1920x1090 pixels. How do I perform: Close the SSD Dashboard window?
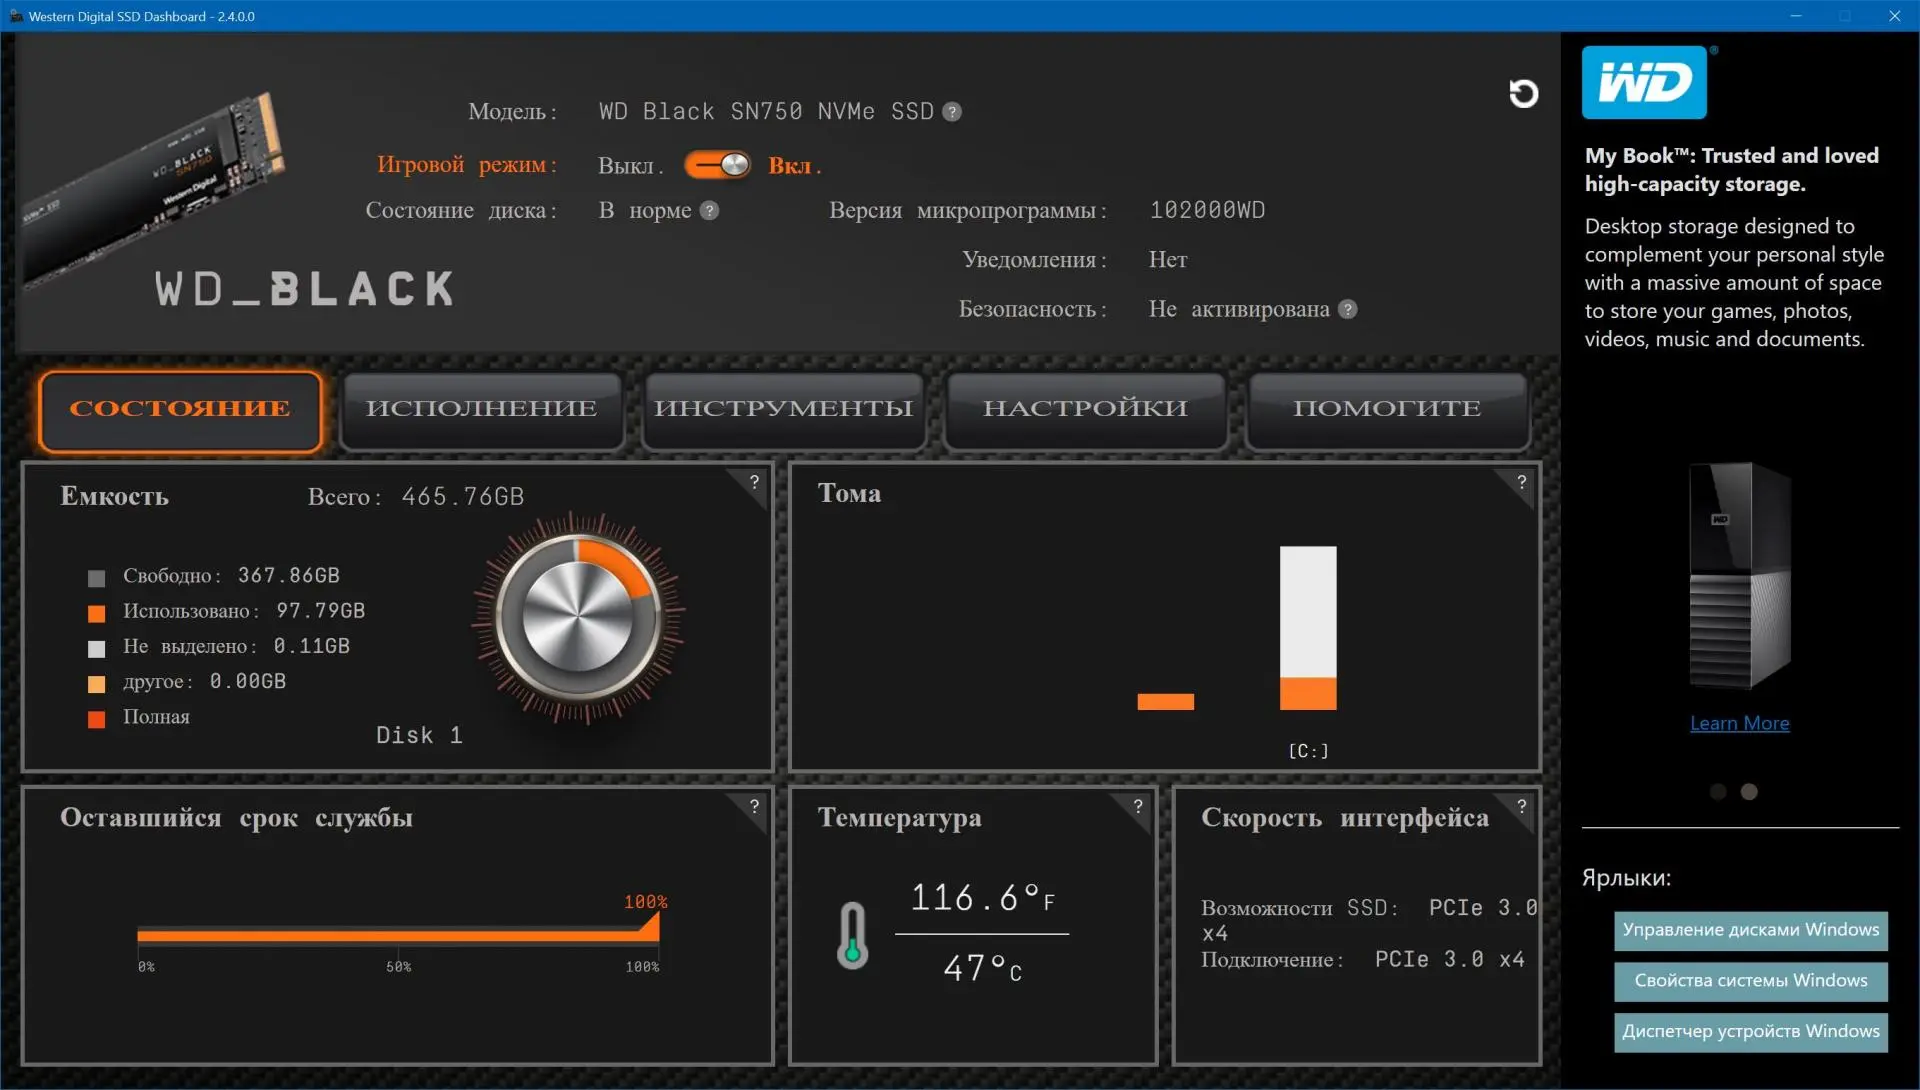1894,16
